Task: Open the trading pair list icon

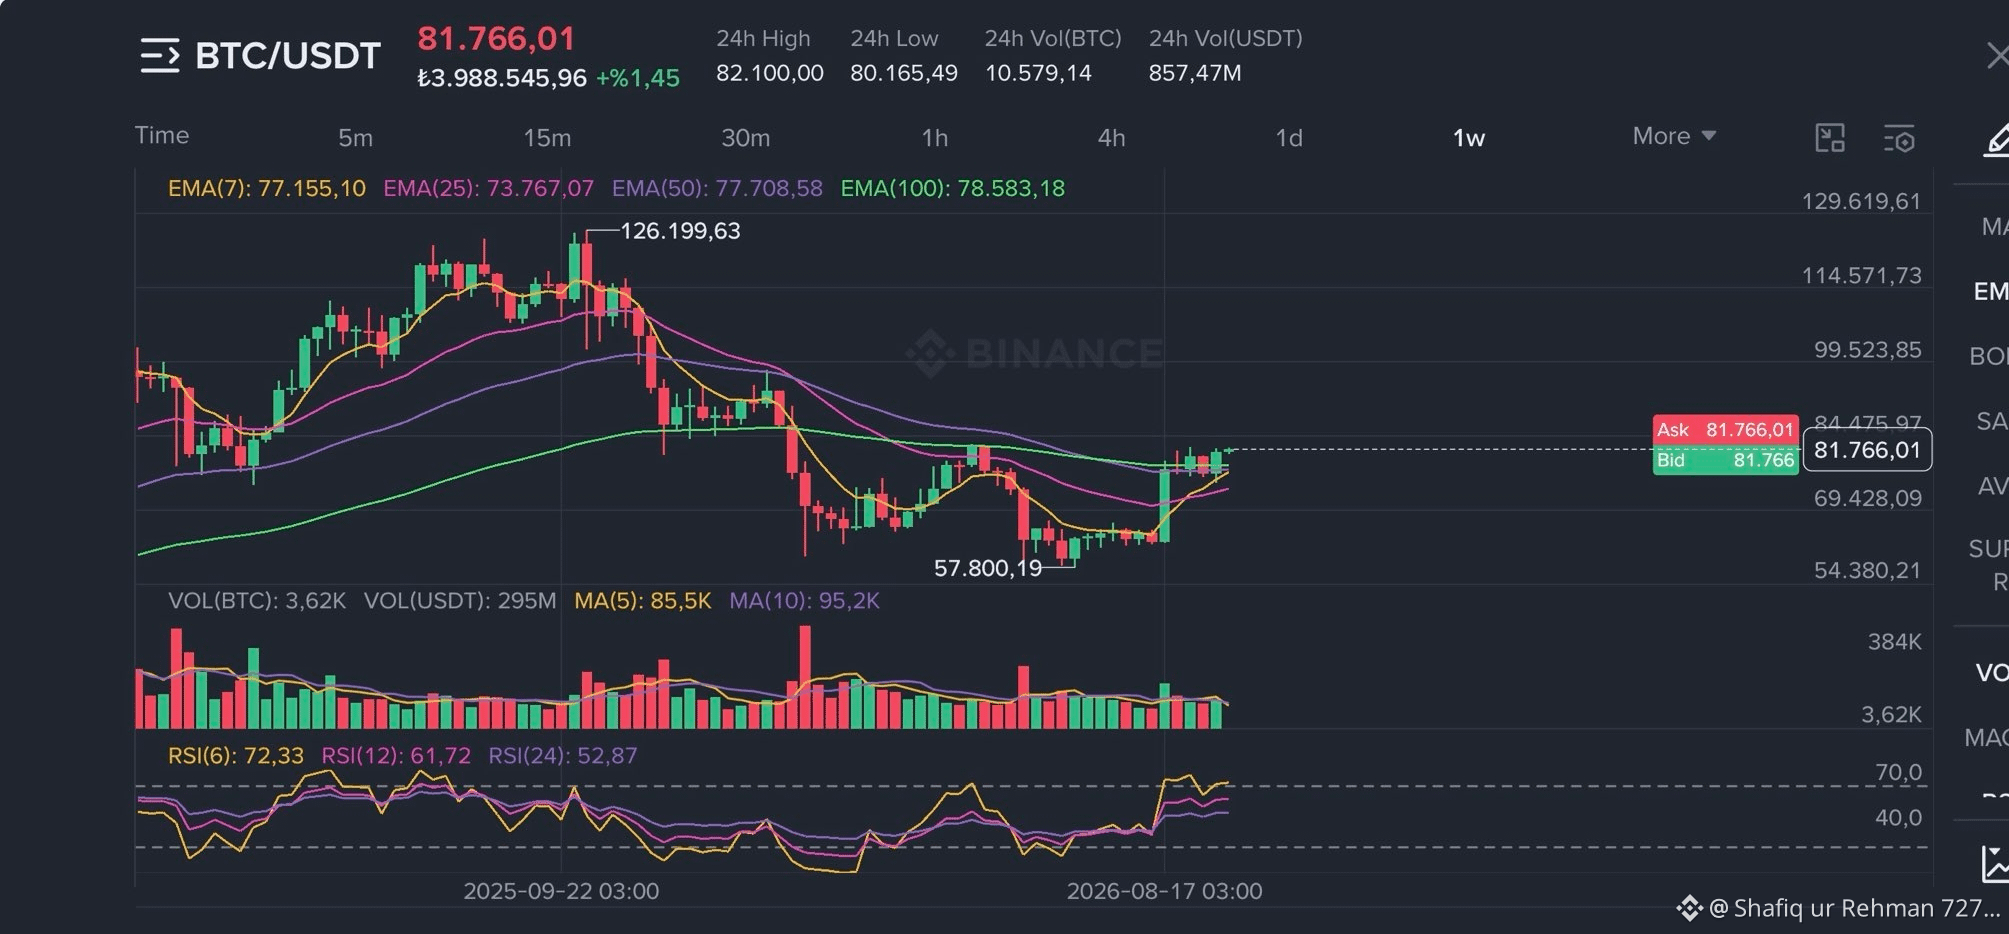Action: pos(160,55)
